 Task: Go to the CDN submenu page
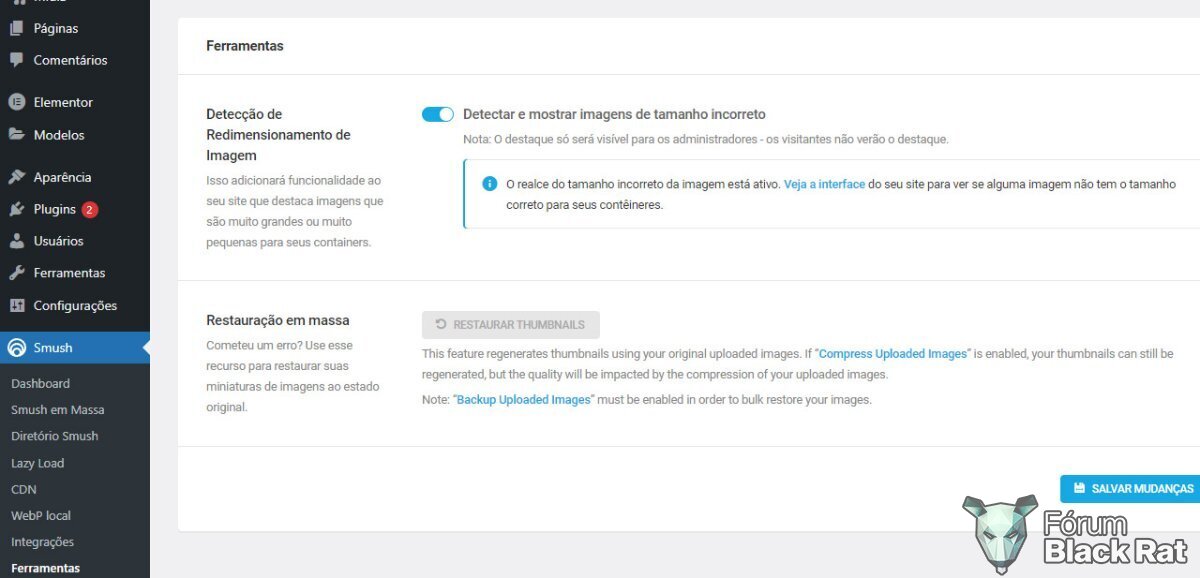pyautogui.click(x=23, y=489)
